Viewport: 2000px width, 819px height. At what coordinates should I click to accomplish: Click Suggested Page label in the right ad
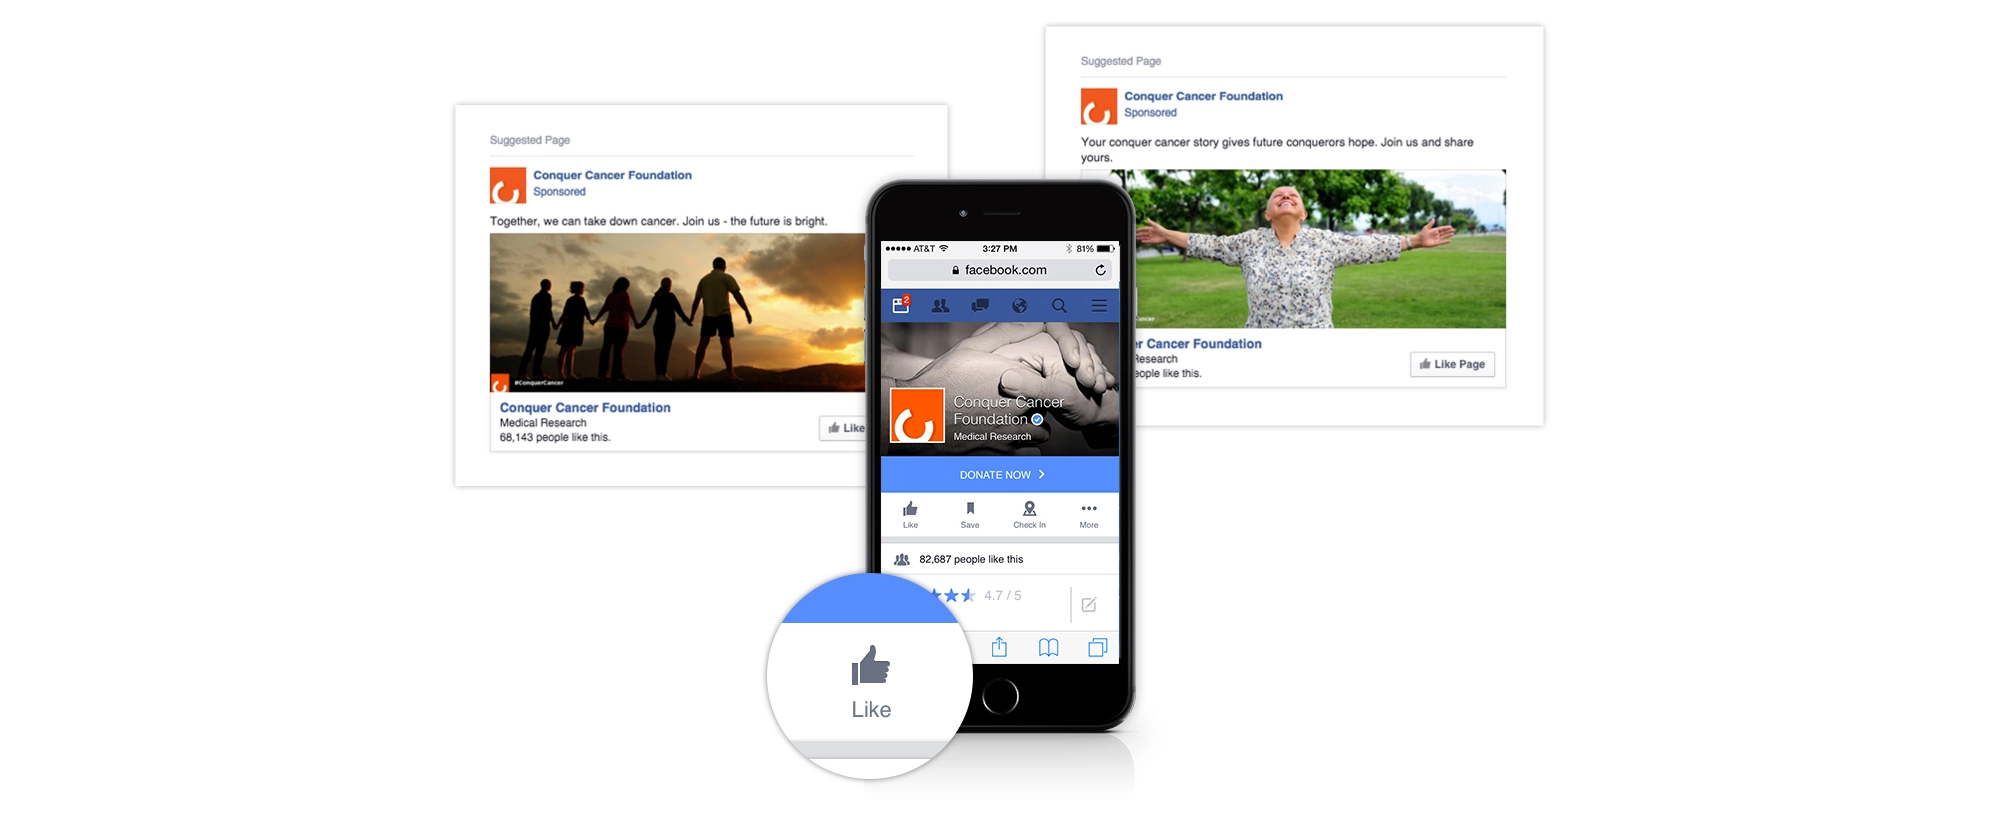[x=1121, y=61]
